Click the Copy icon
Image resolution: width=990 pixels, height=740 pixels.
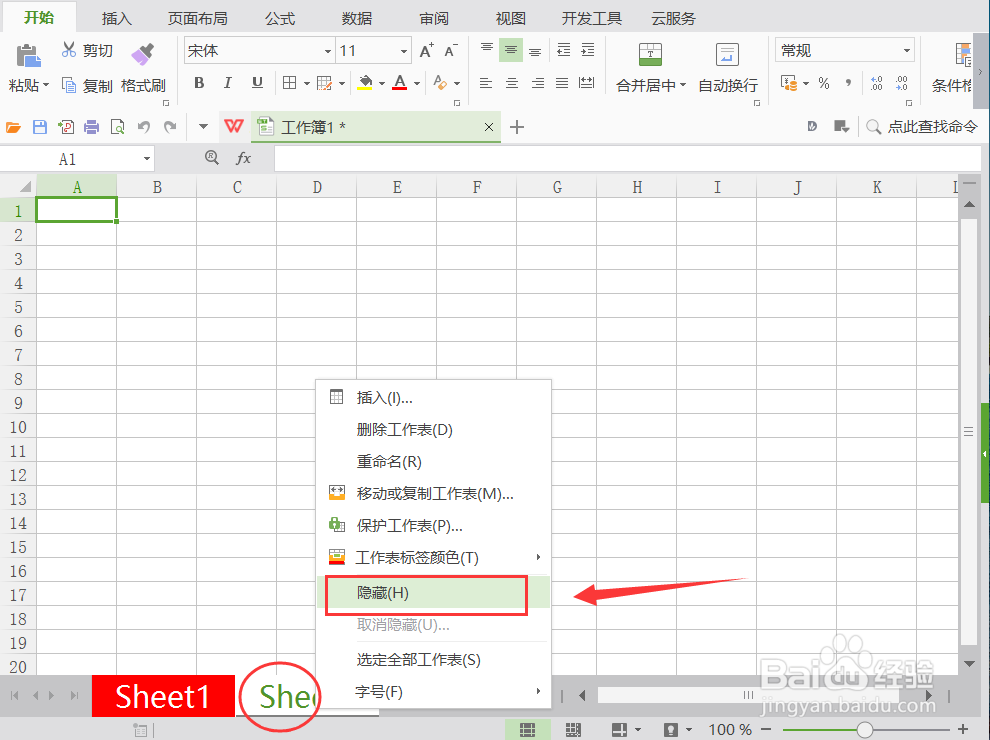pyautogui.click(x=69, y=85)
